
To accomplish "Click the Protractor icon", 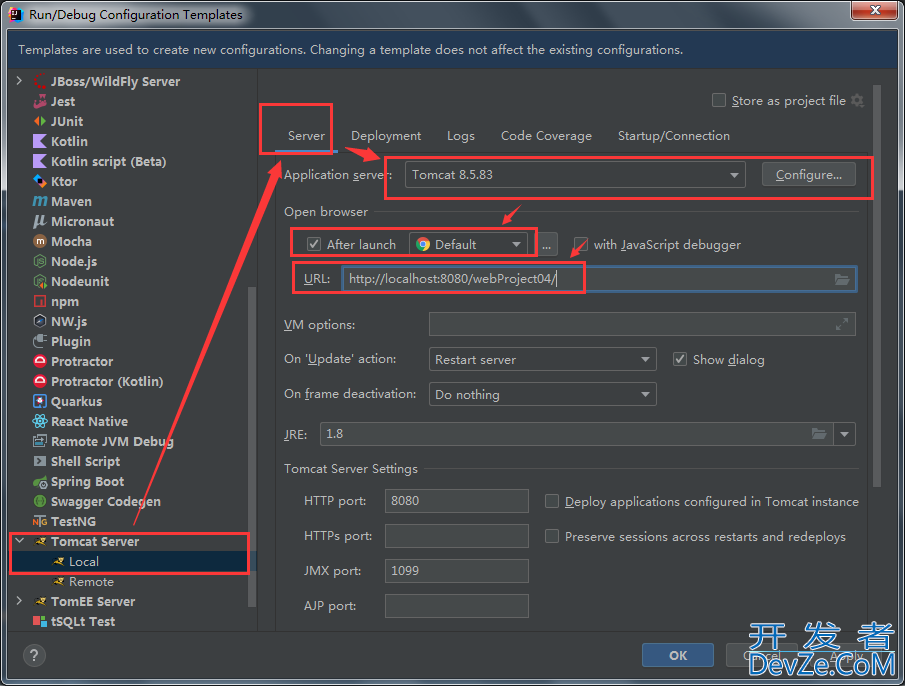I will click(x=40, y=361).
